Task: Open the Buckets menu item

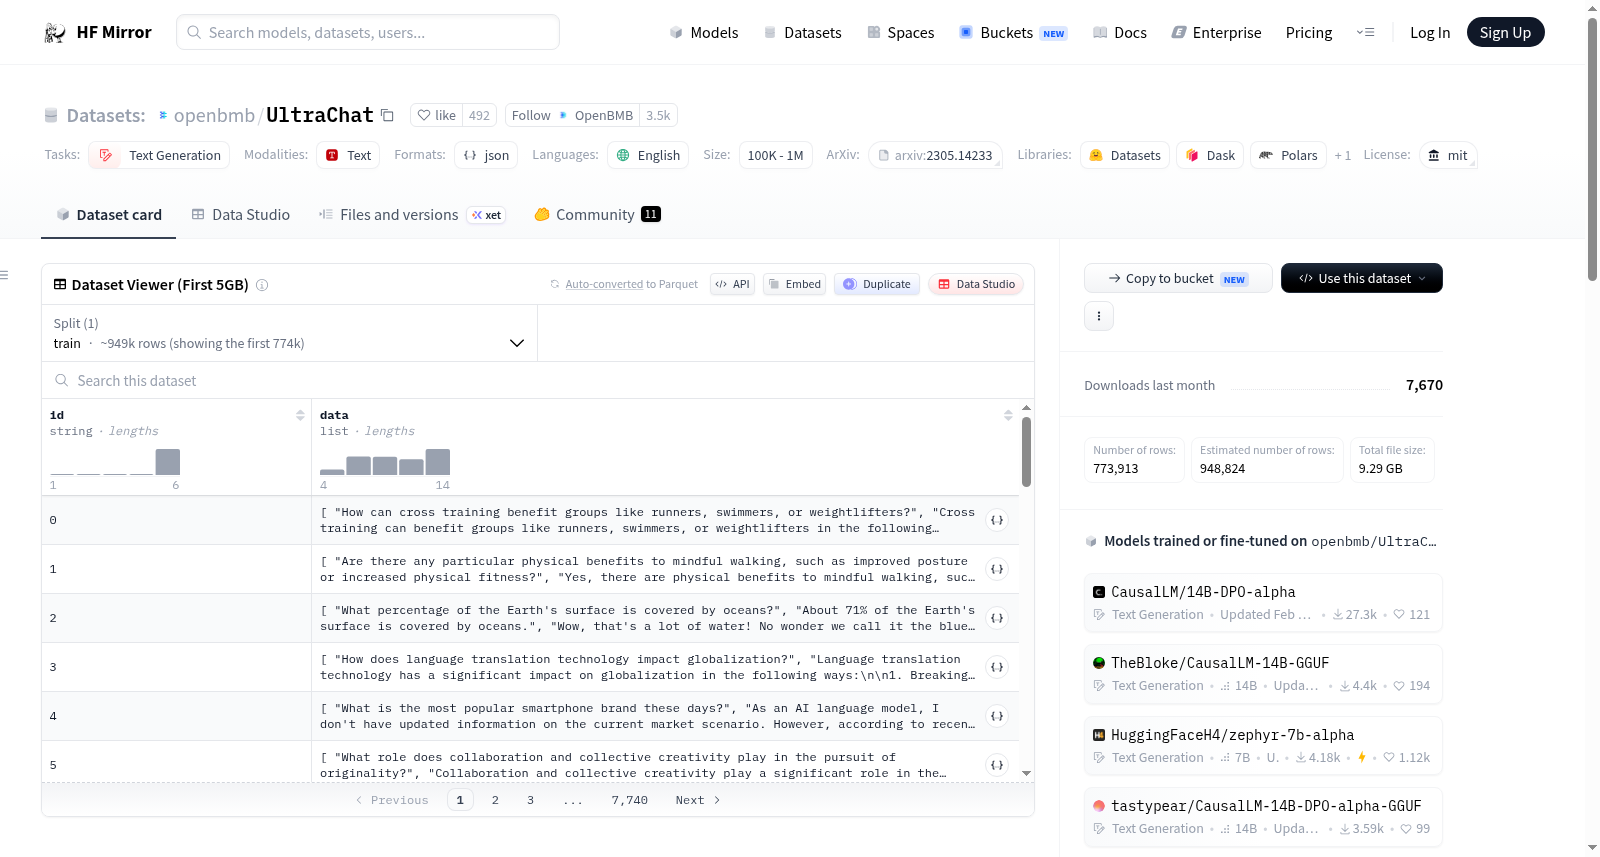Action: tap(1013, 33)
